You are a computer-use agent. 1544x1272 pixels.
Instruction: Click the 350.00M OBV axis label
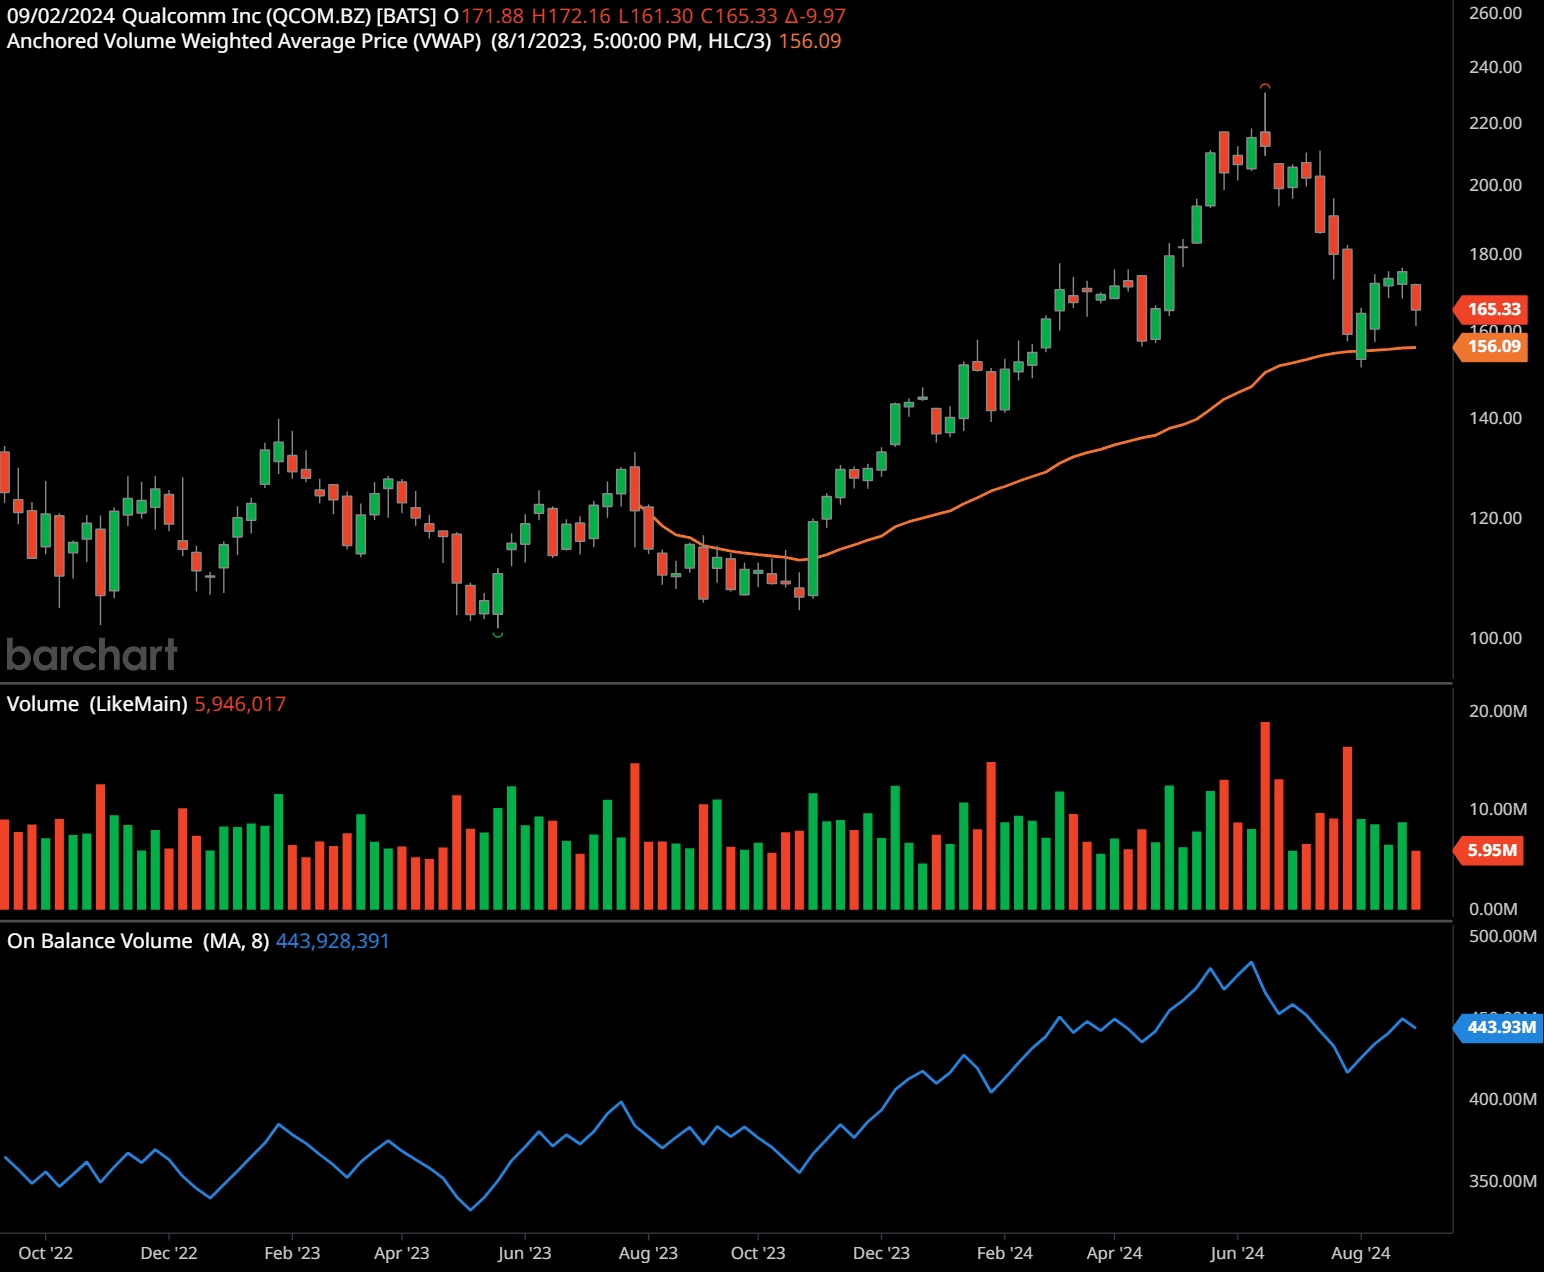(x=1503, y=1181)
